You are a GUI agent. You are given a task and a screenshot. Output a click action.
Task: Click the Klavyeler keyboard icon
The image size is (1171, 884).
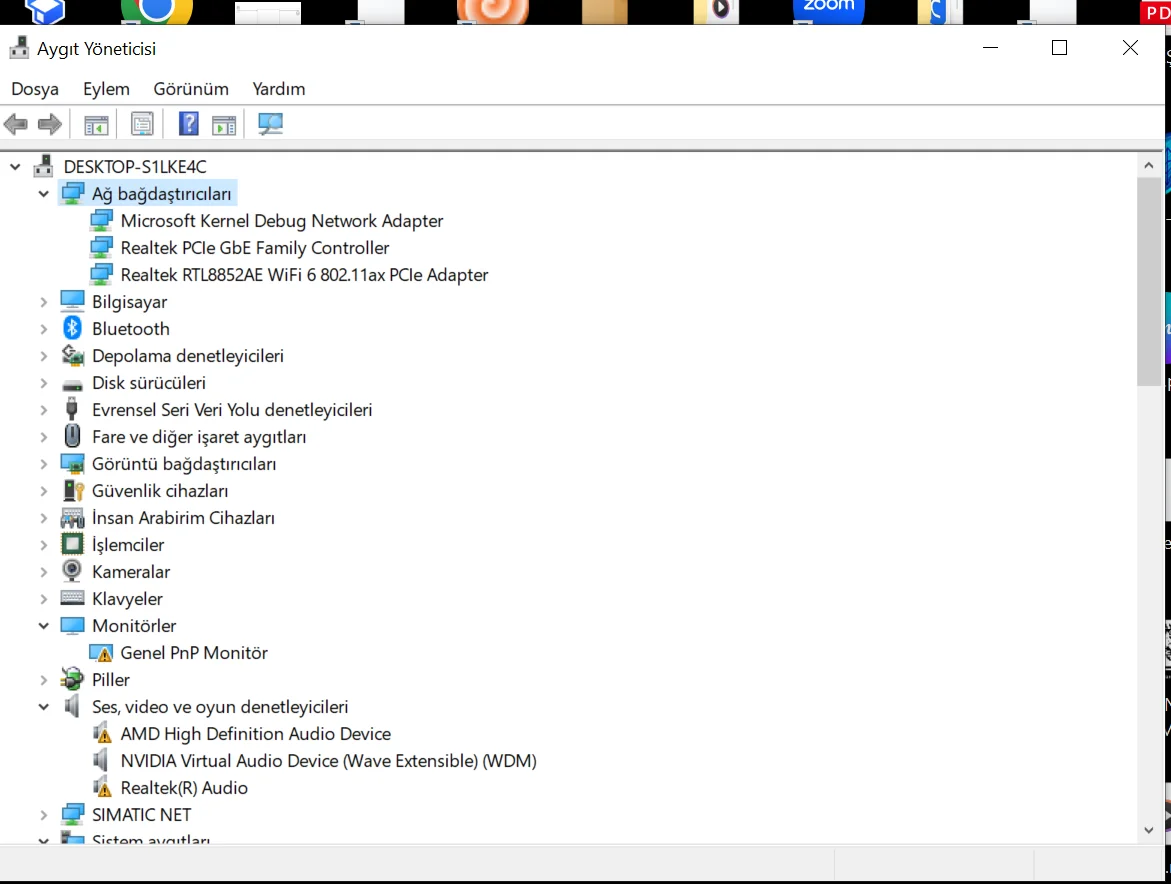(72, 598)
